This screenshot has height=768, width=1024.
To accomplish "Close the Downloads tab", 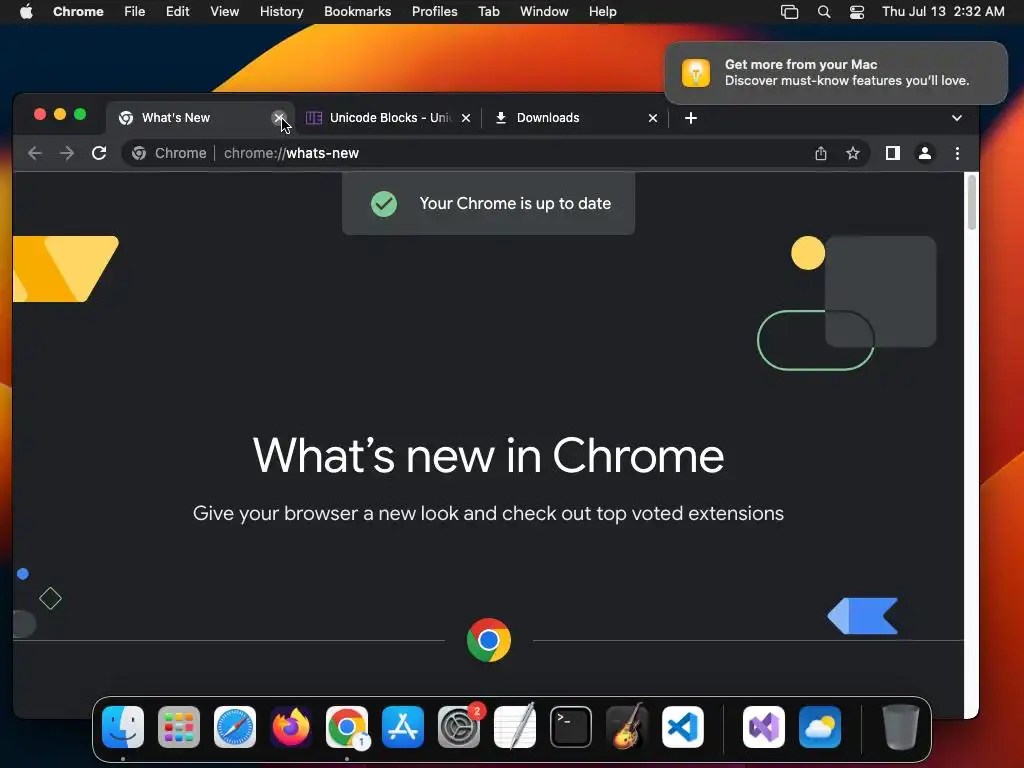I will (652, 118).
